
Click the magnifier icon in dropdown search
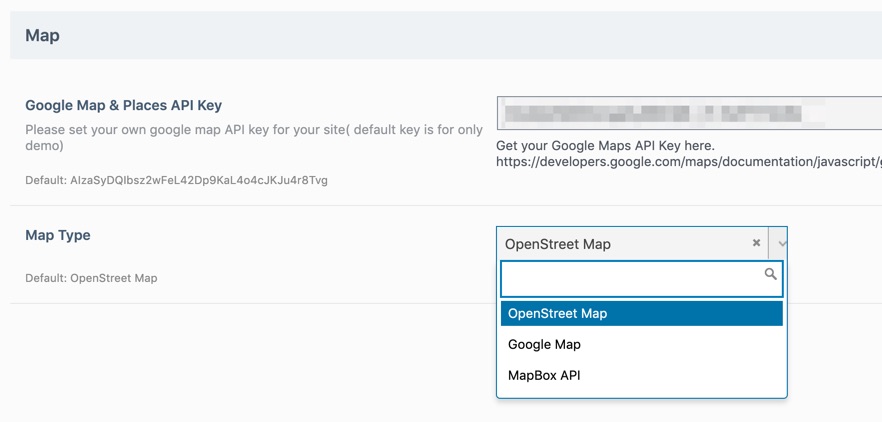[x=771, y=274]
